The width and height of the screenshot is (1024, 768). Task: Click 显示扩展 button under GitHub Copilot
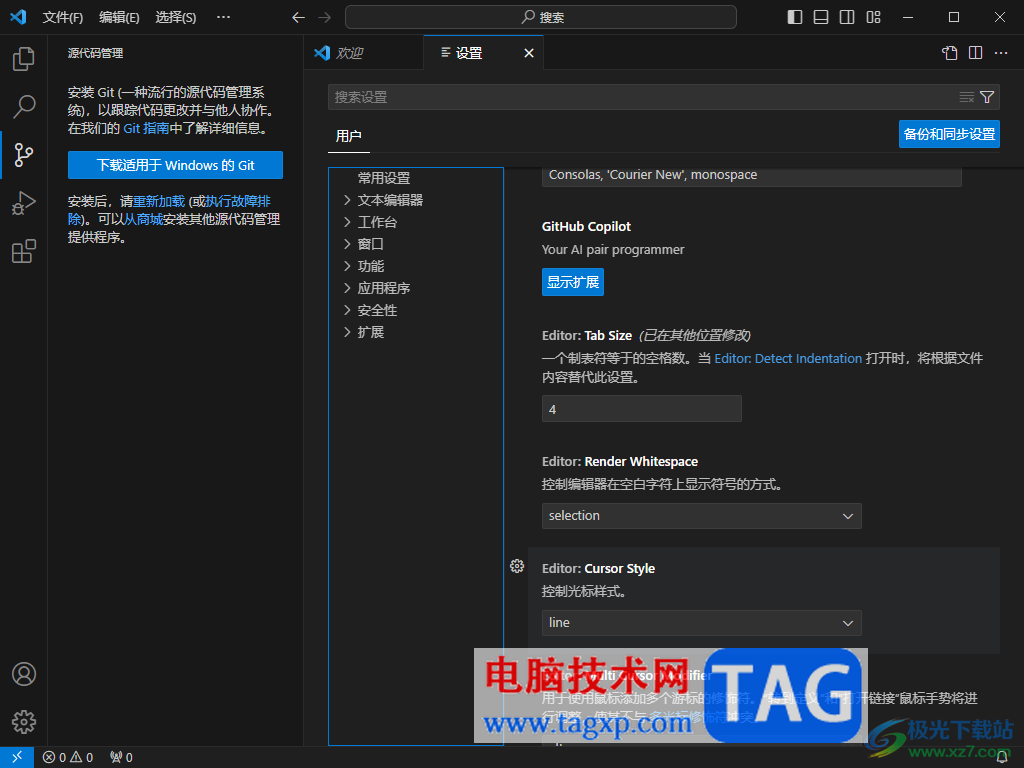pos(573,282)
